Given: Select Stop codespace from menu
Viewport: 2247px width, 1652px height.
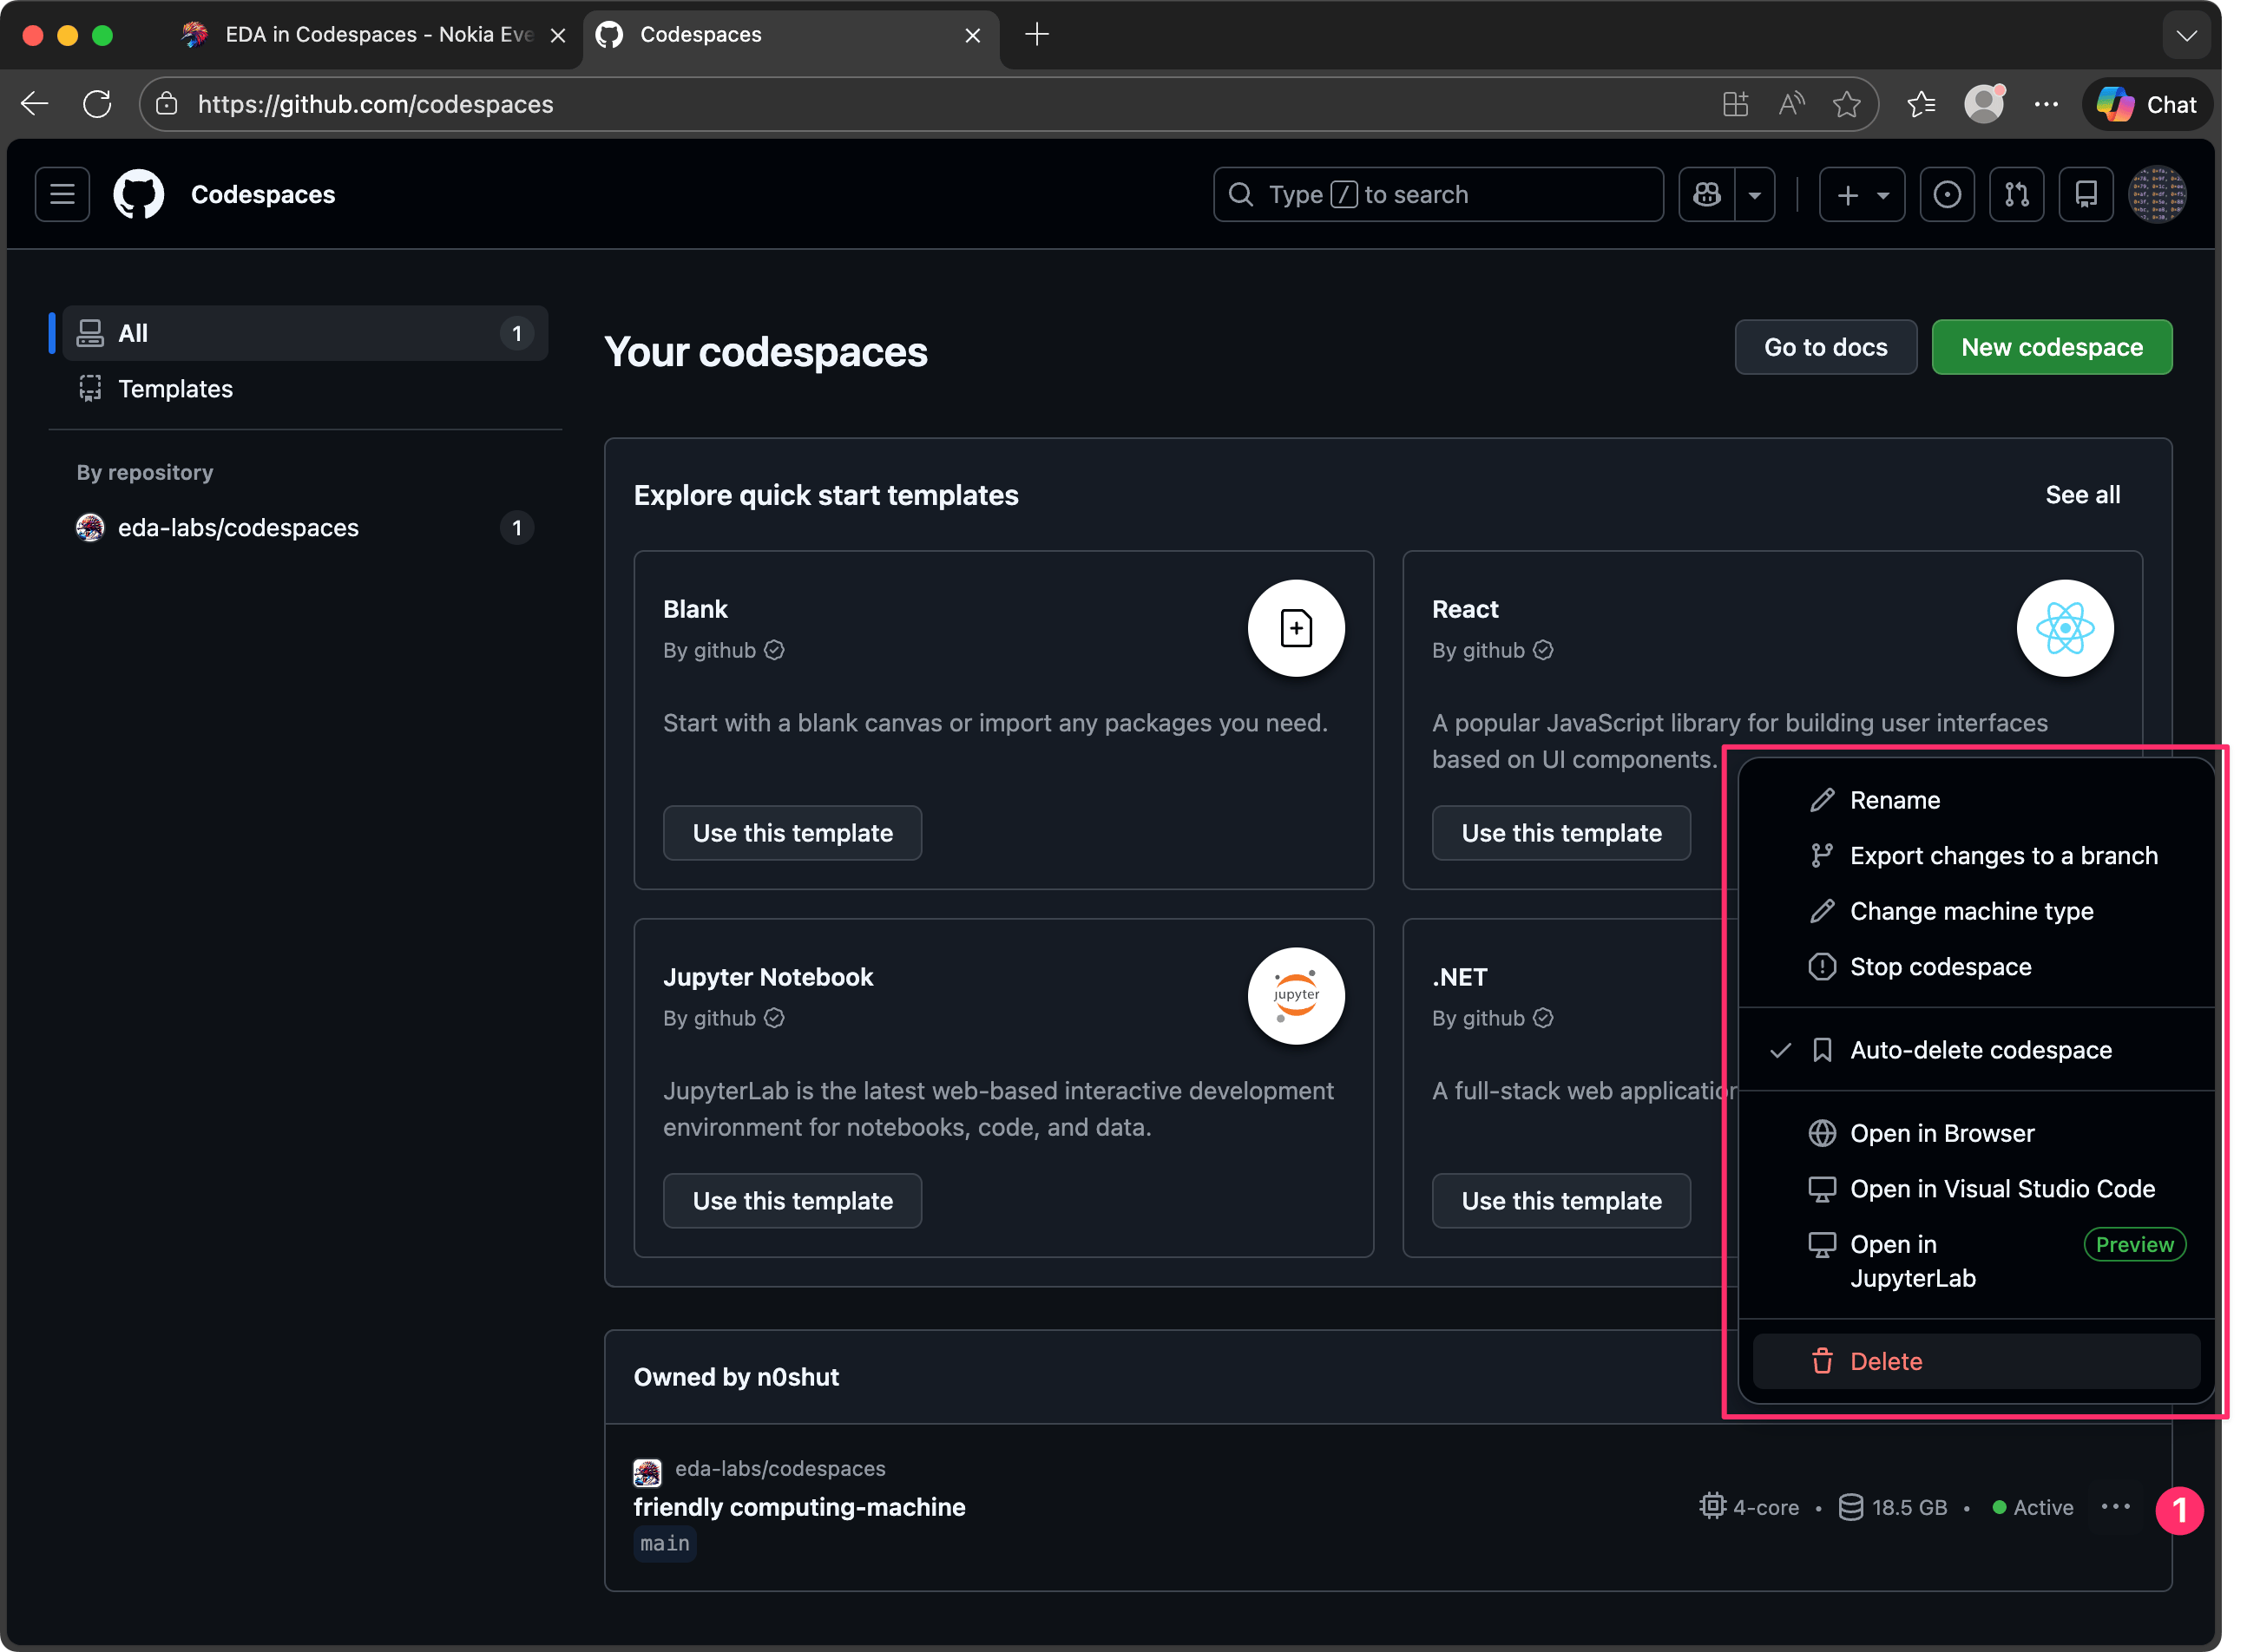Looking at the screenshot, I should pos(1939,967).
